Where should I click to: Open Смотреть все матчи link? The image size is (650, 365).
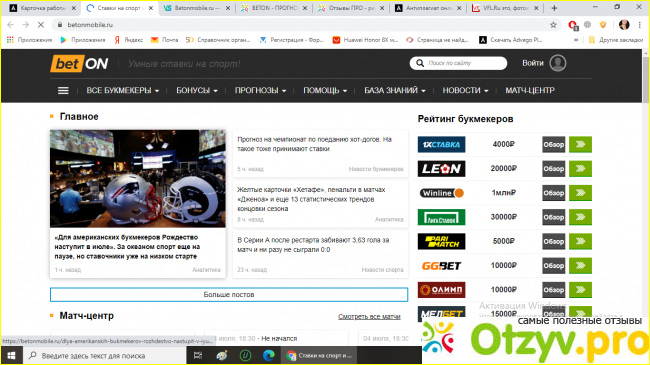click(369, 316)
